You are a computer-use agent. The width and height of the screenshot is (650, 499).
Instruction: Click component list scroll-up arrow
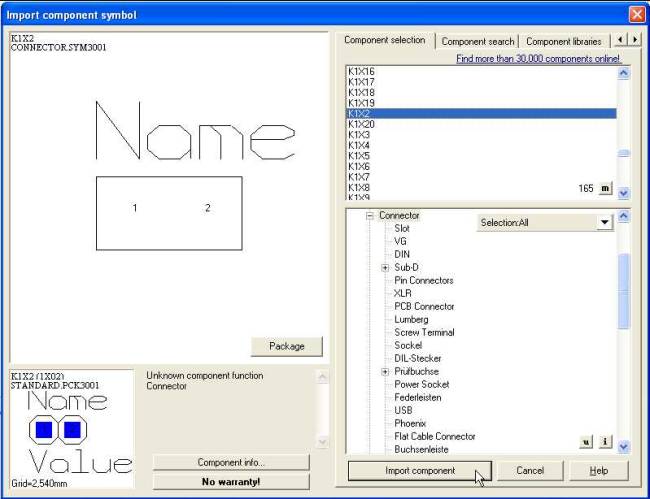click(x=623, y=73)
